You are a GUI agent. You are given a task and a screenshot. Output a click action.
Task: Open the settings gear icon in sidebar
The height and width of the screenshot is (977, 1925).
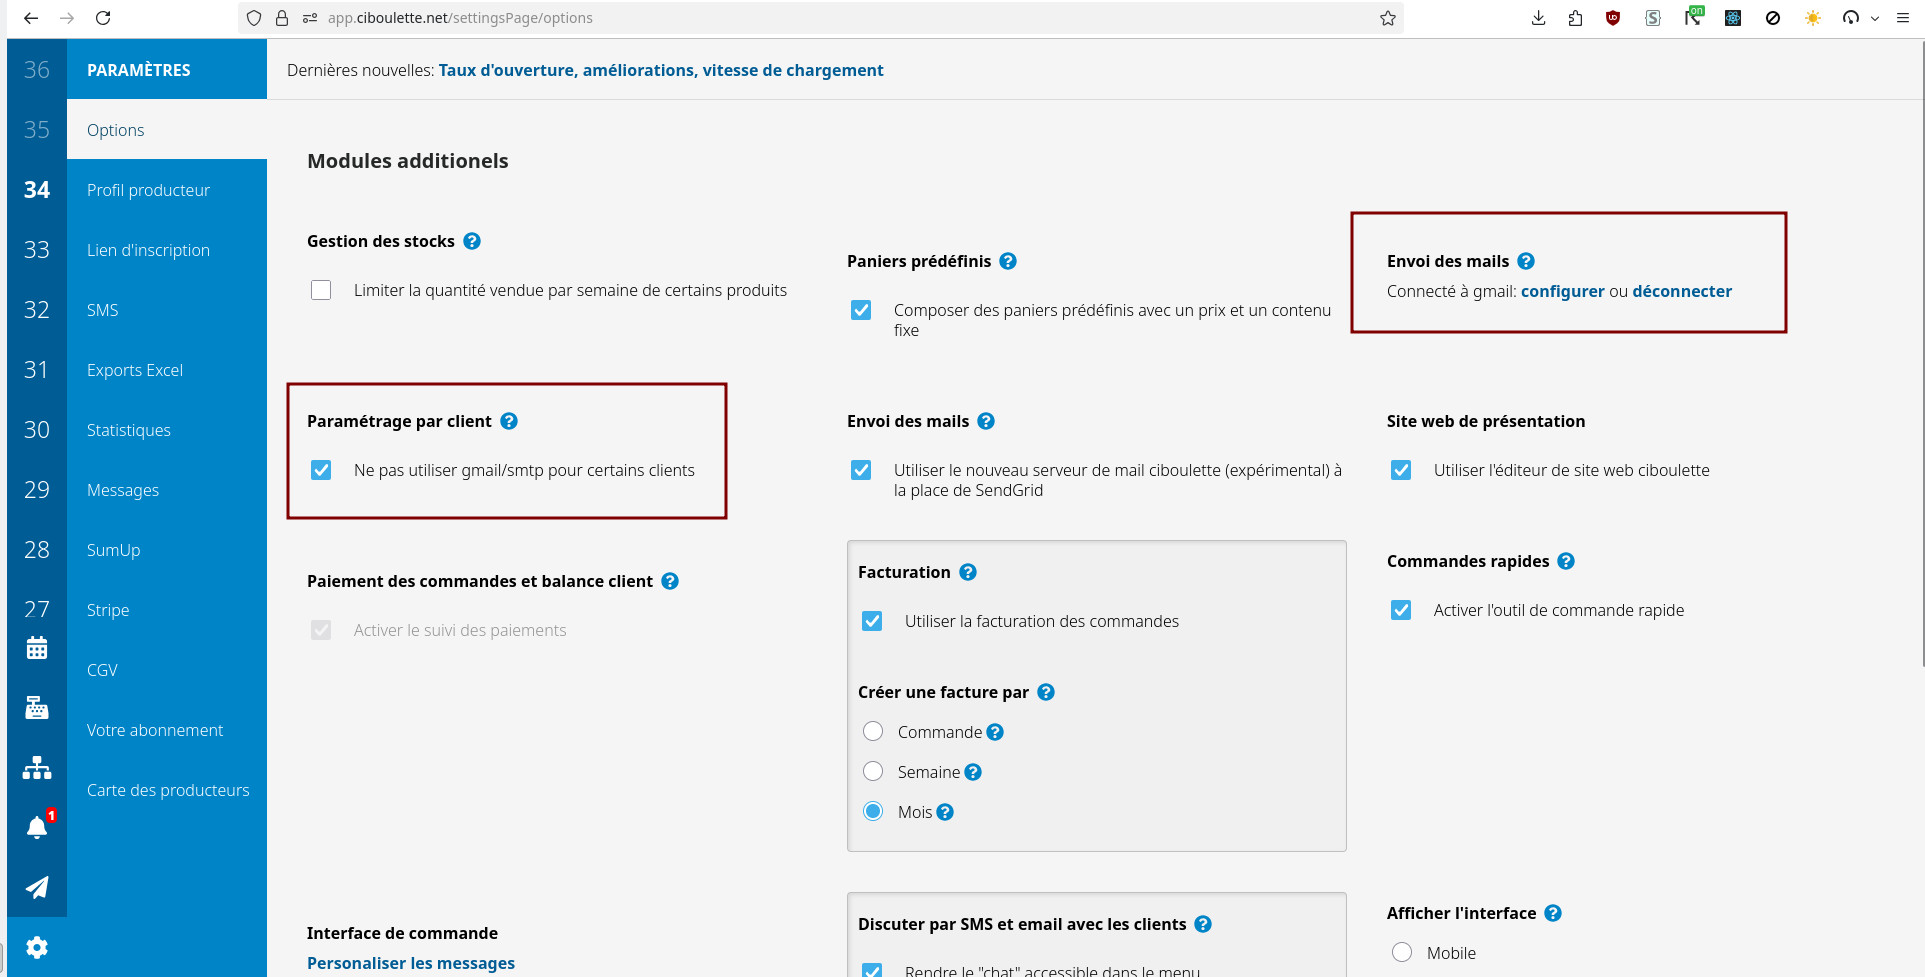pyautogui.click(x=37, y=947)
